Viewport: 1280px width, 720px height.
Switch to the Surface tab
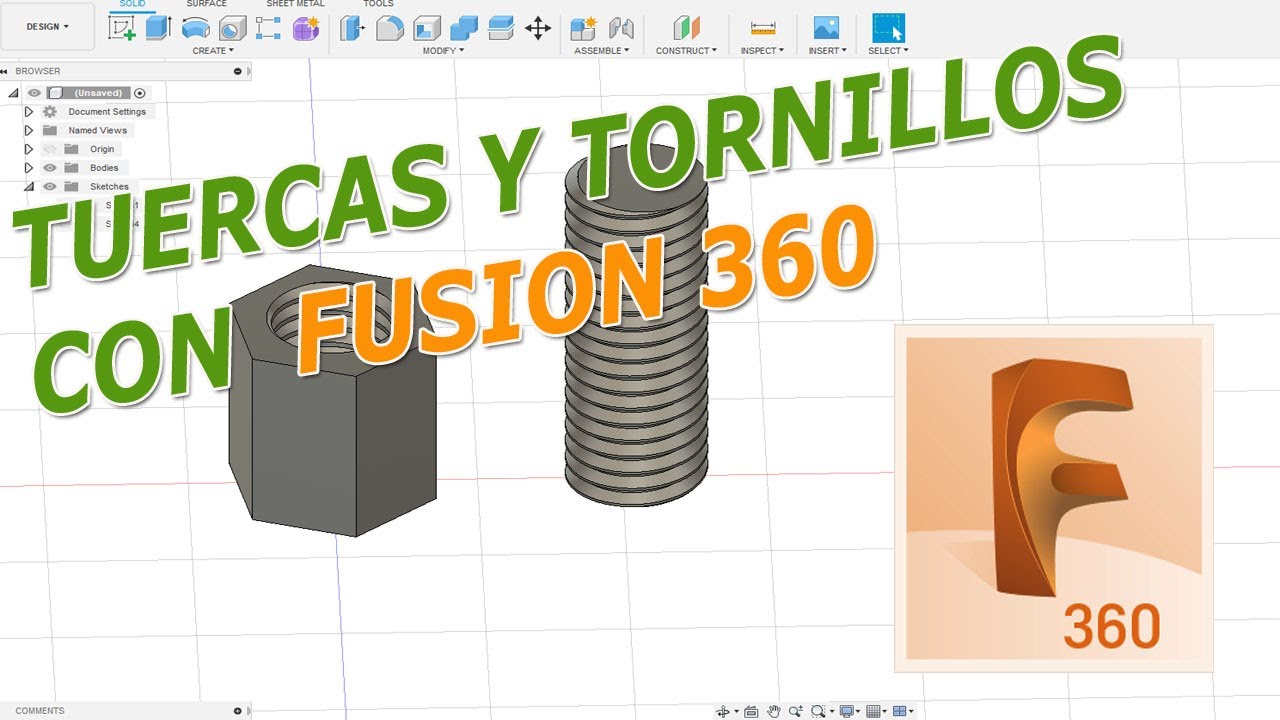[x=206, y=4]
